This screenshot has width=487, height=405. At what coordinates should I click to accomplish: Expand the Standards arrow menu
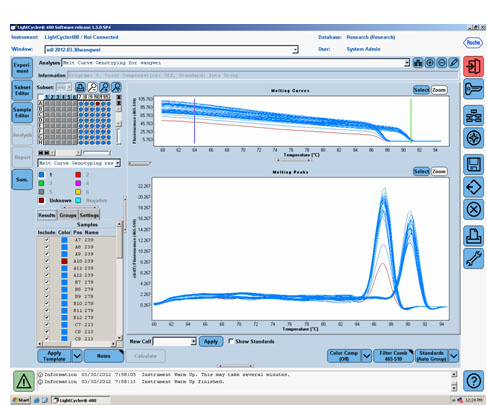pos(454,356)
